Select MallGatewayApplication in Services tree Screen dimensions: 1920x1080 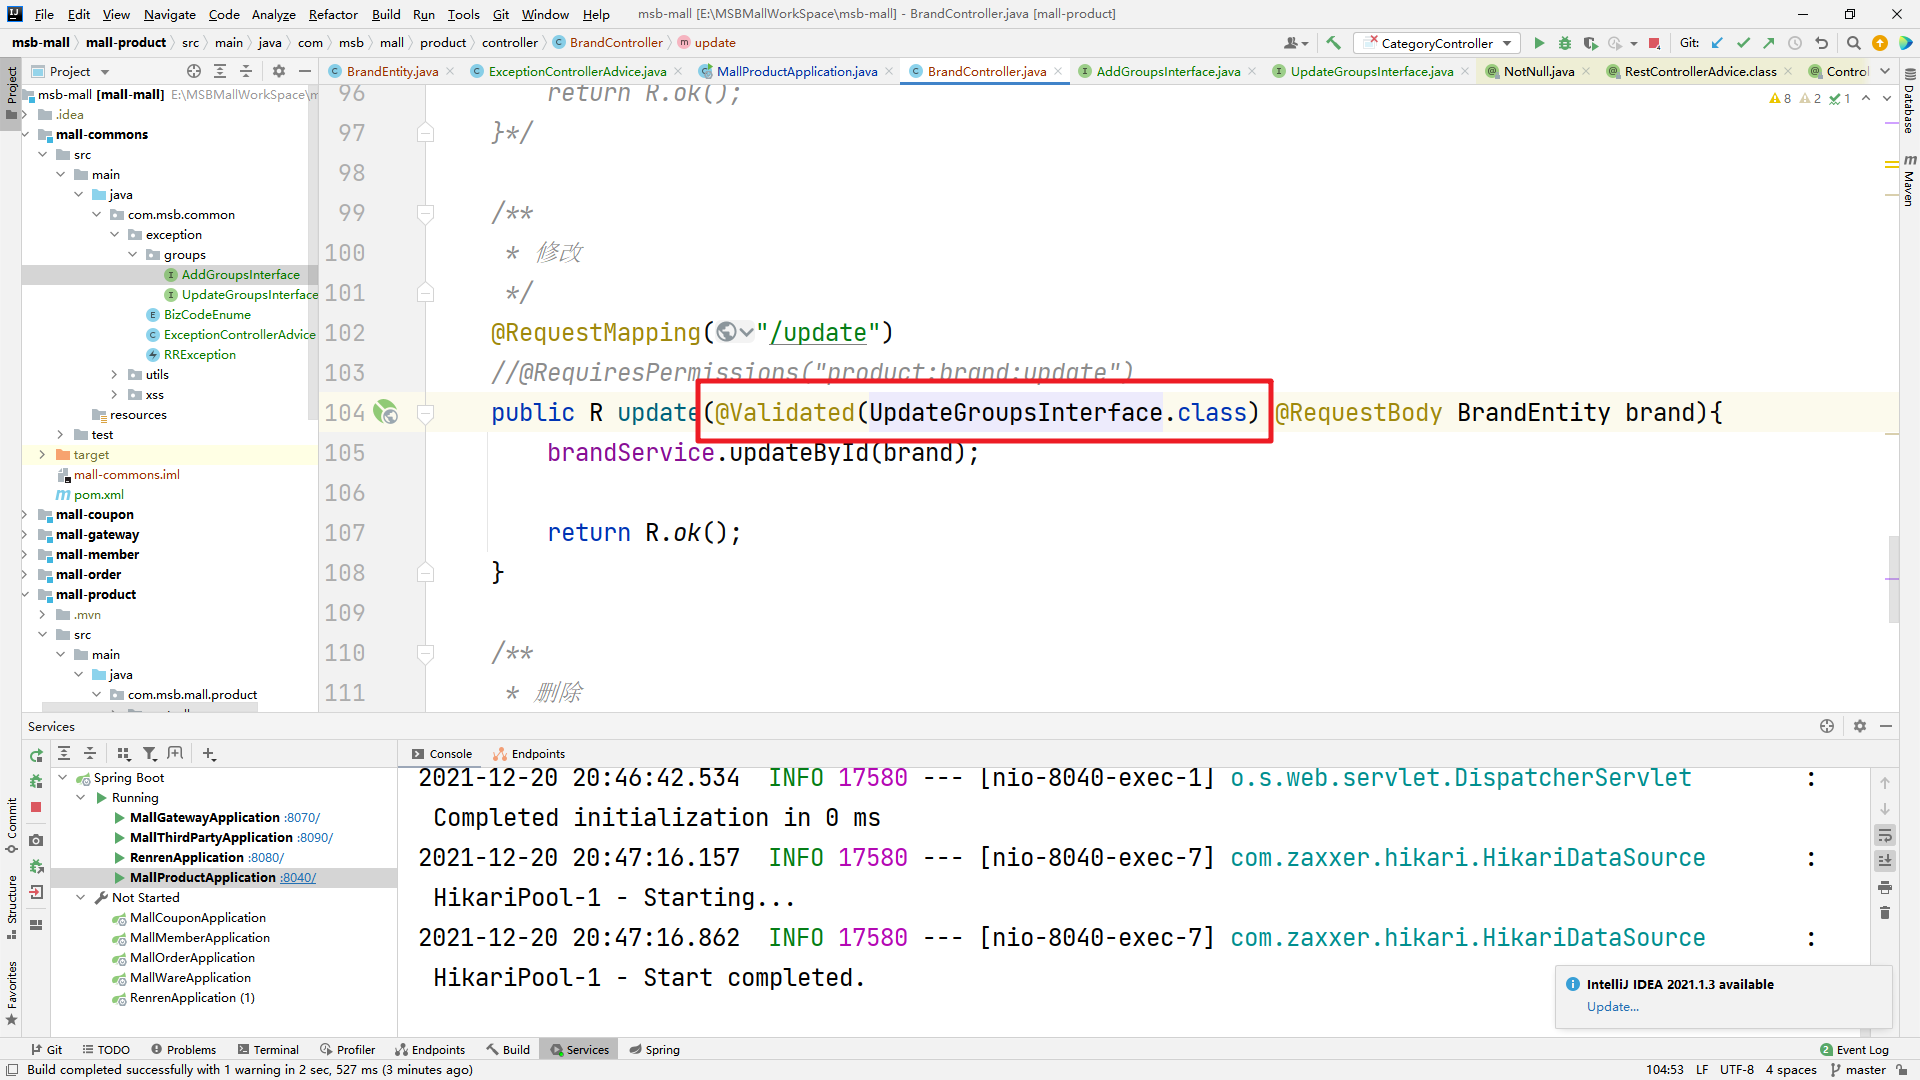pos(204,817)
